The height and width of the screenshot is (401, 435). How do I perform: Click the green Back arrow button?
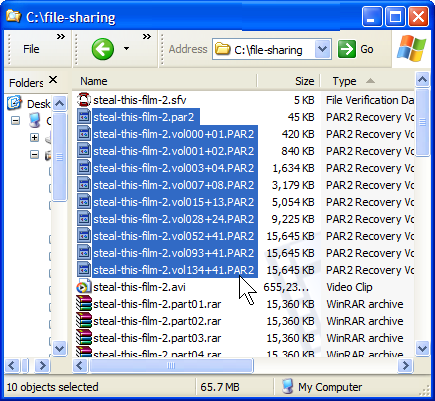coord(103,49)
